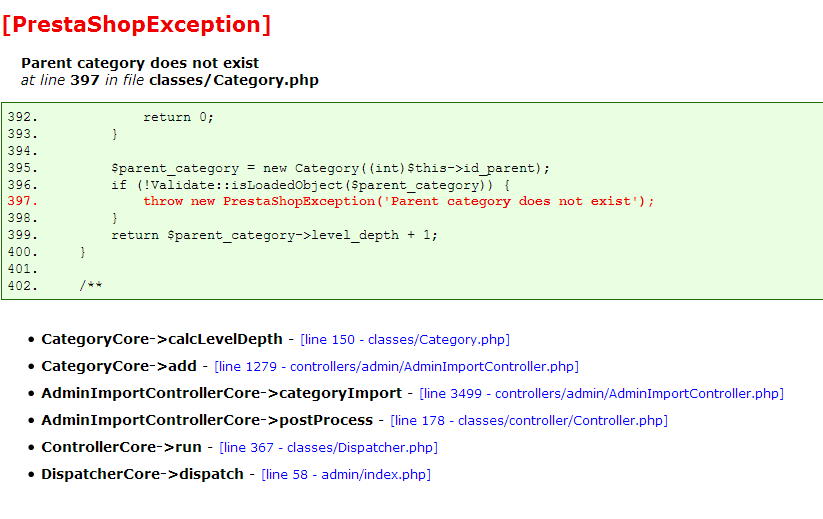Open the line 58 admin/index.php link
823x519 pixels.
click(346, 474)
